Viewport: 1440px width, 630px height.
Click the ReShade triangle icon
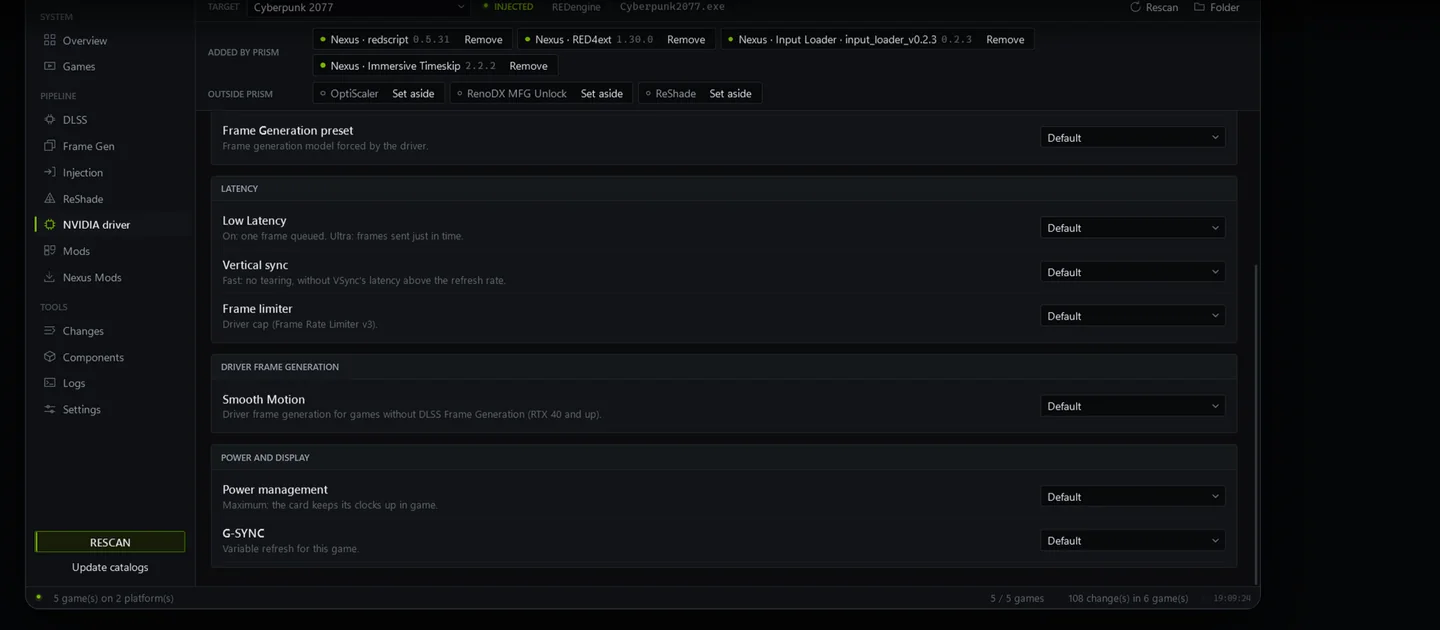[x=50, y=198]
